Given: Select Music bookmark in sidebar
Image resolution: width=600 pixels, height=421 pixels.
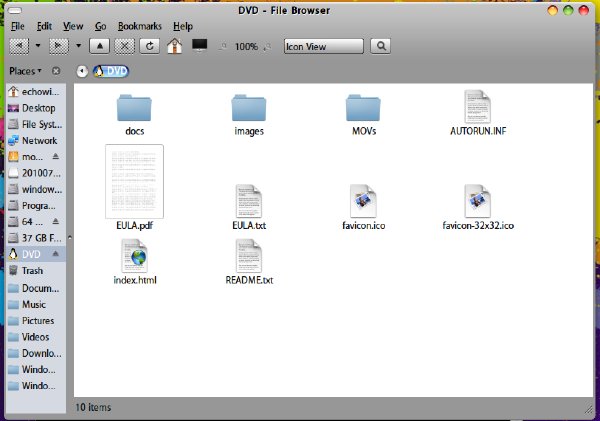Looking at the screenshot, I should point(36,305).
